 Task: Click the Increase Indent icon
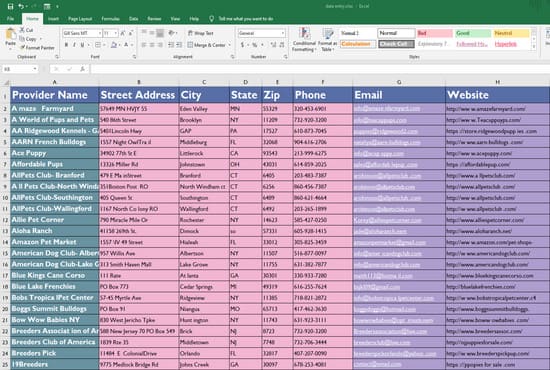click(x=179, y=45)
